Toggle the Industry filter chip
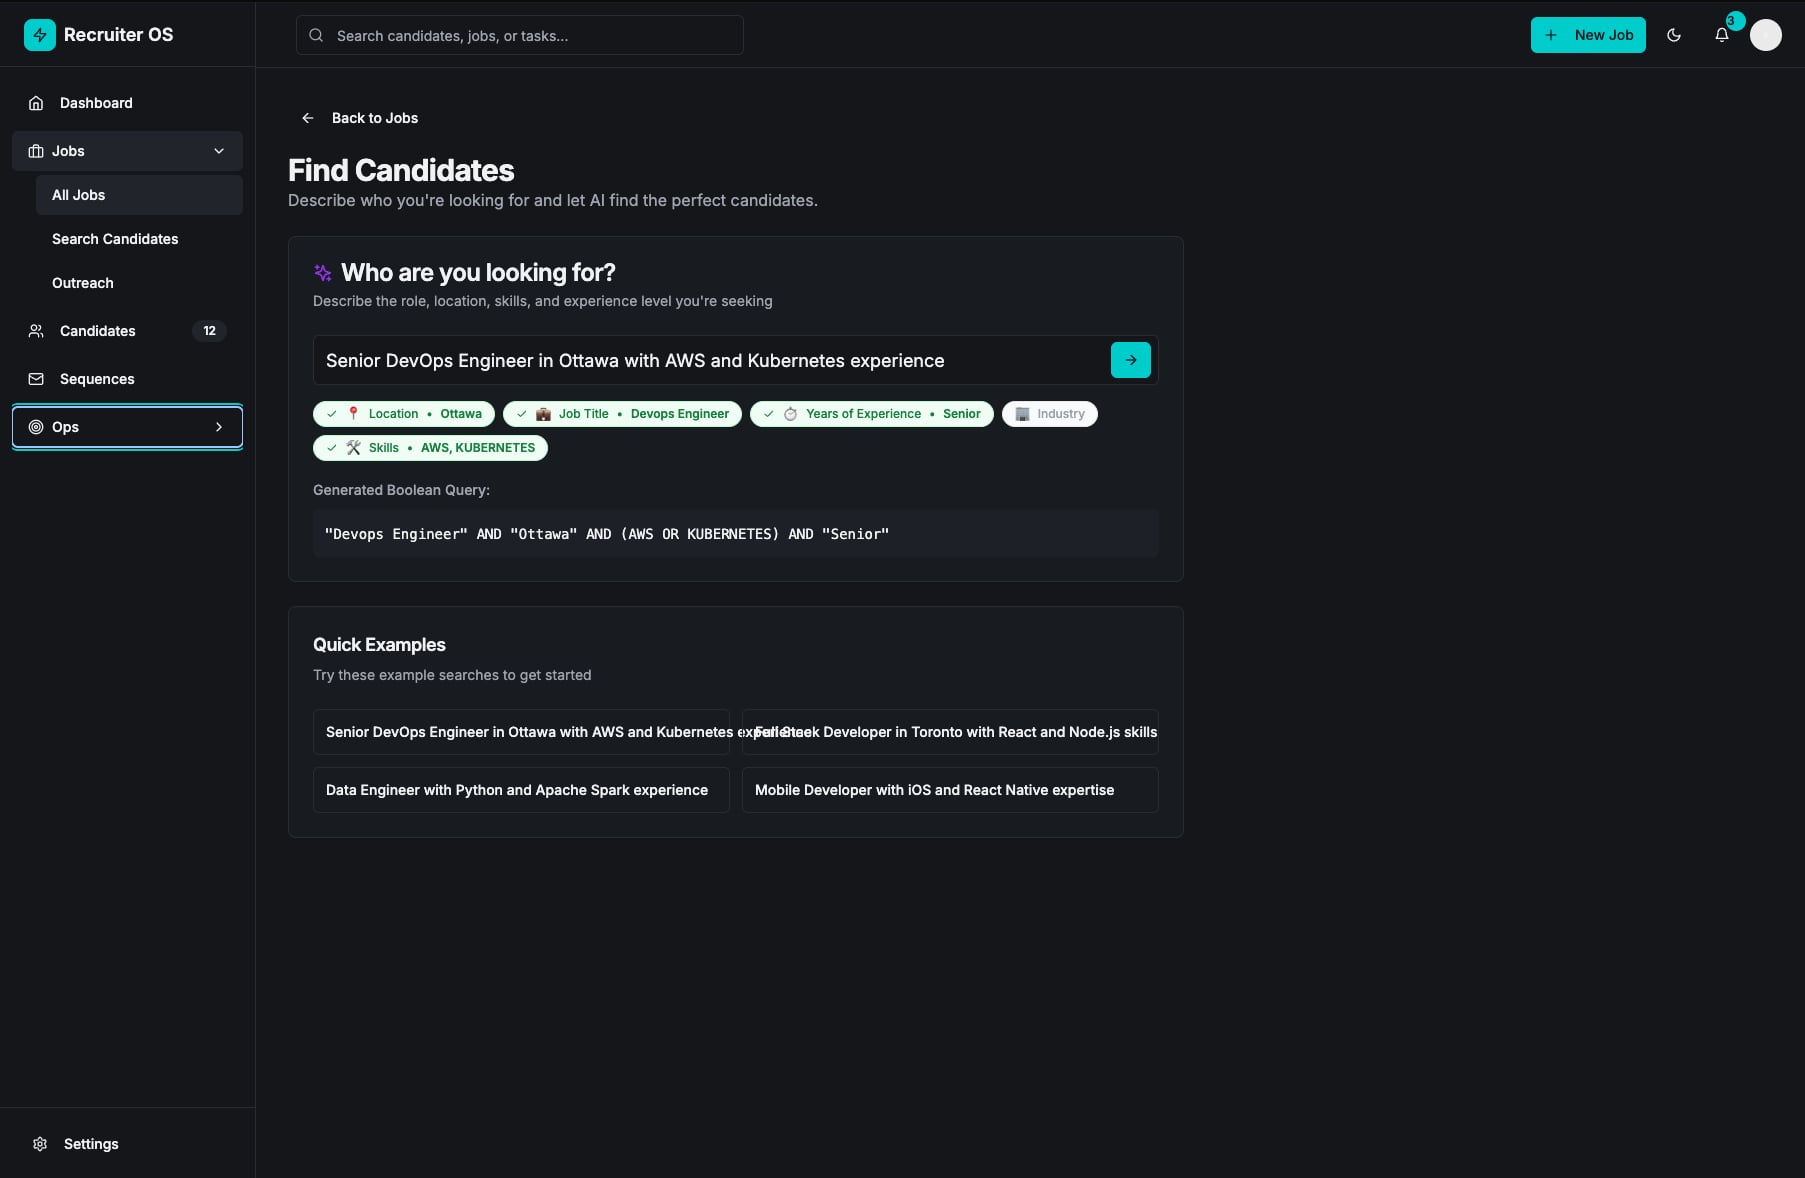Image resolution: width=1805 pixels, height=1178 pixels. point(1049,414)
